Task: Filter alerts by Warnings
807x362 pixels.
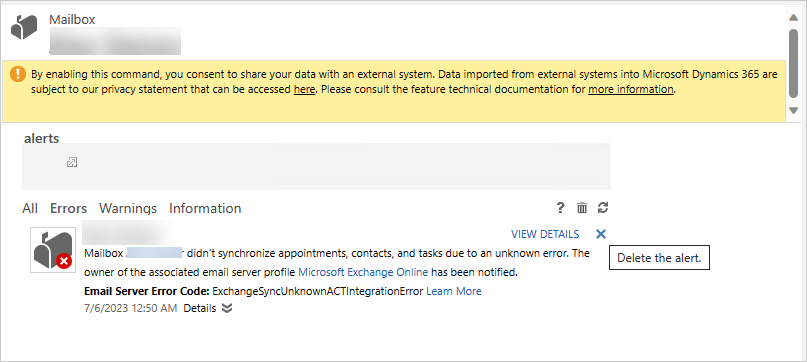Action: coord(128,208)
